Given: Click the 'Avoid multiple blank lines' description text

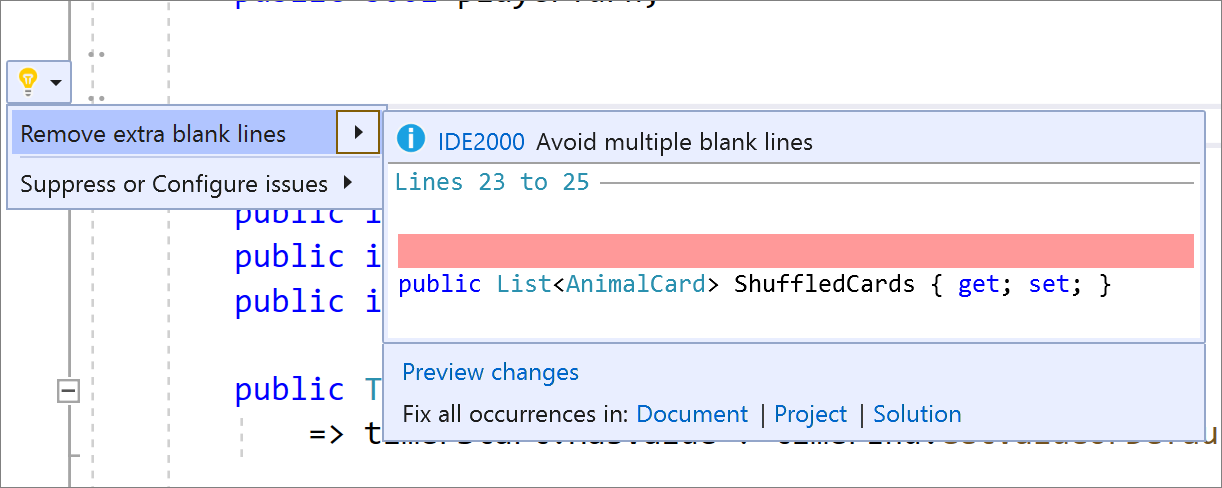Looking at the screenshot, I should (x=674, y=142).
